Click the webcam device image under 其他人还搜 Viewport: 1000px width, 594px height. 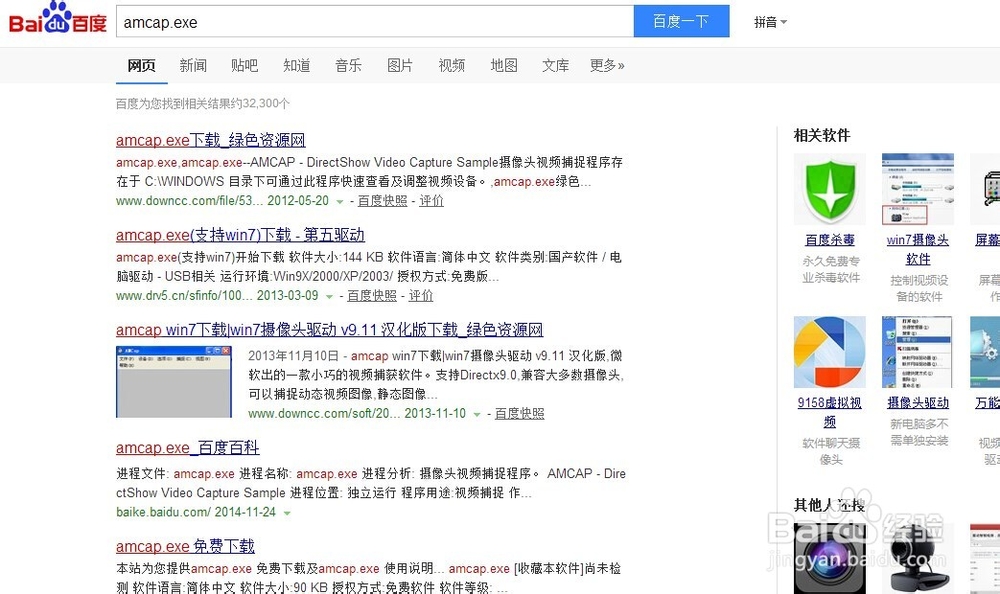(917, 559)
